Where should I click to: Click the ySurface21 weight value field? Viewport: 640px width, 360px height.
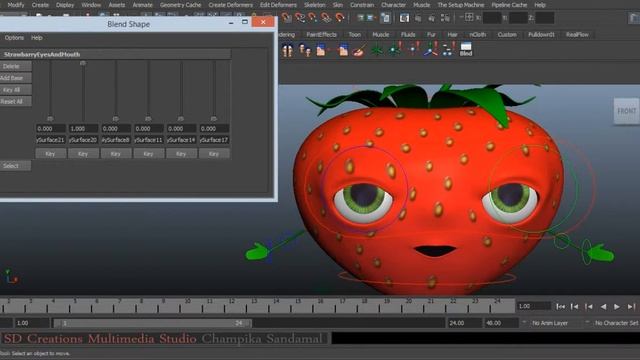tap(51, 128)
